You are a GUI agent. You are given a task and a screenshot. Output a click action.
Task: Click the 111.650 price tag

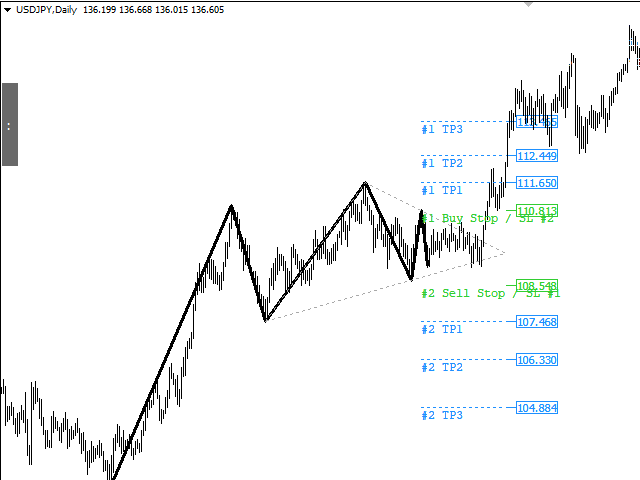click(537, 182)
